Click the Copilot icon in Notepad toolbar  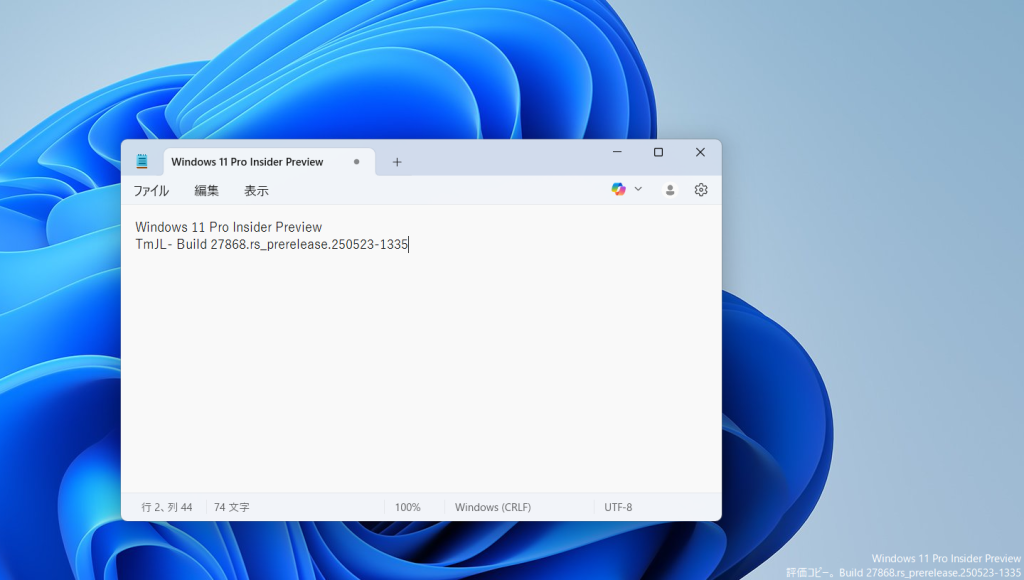click(618, 189)
